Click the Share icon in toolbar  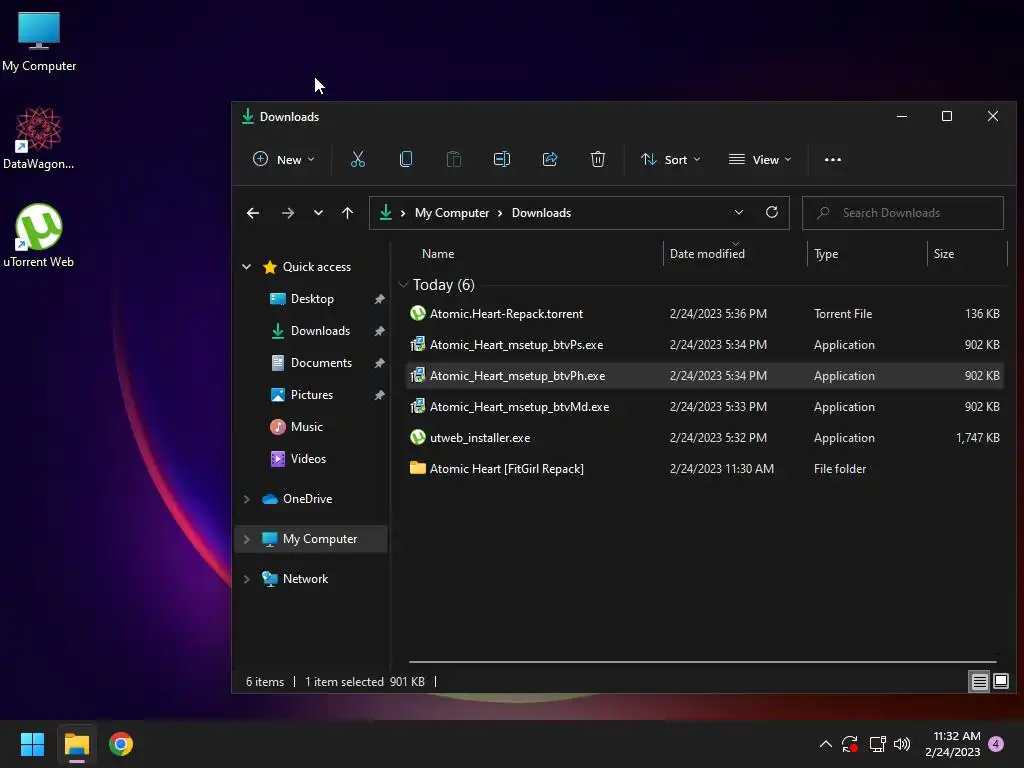point(550,159)
